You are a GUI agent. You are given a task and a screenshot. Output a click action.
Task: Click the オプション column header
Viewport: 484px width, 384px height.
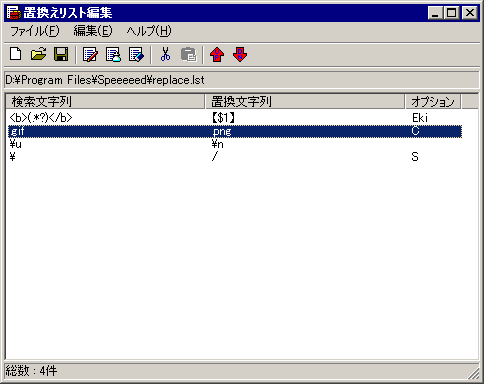coord(433,101)
